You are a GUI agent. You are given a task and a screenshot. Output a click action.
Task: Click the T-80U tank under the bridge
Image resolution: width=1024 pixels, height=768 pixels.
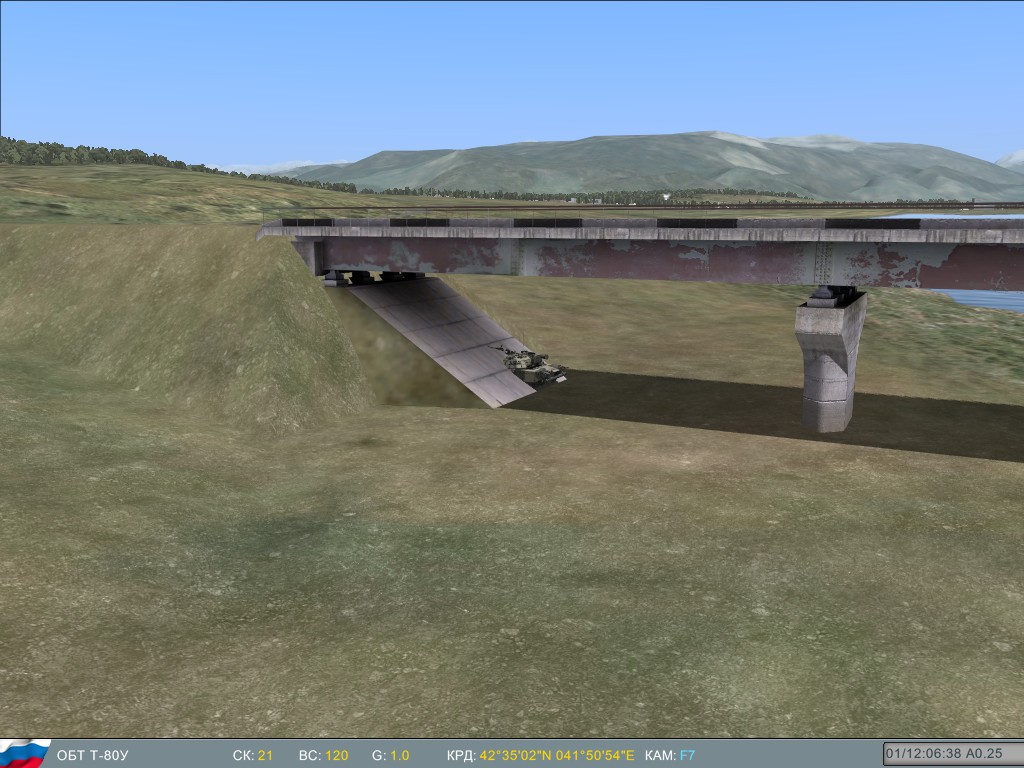click(532, 367)
